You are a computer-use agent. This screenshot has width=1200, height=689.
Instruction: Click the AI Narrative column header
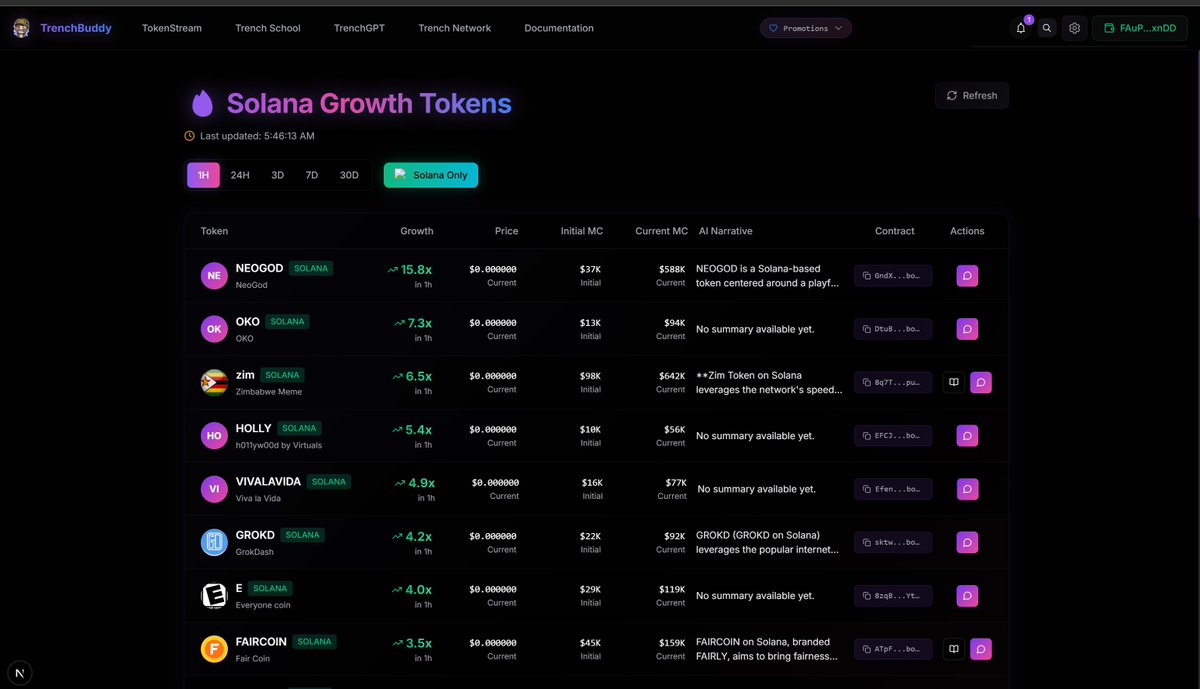point(726,231)
